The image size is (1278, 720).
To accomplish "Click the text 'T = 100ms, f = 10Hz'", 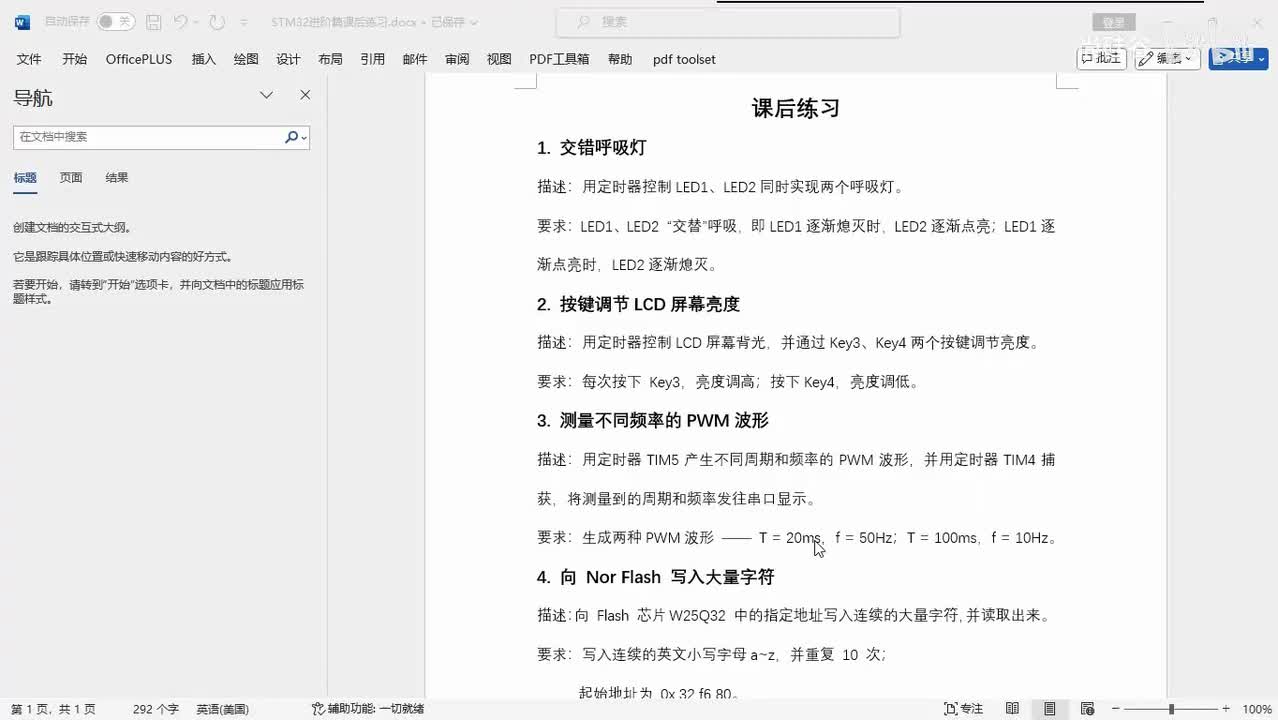I will point(977,538).
